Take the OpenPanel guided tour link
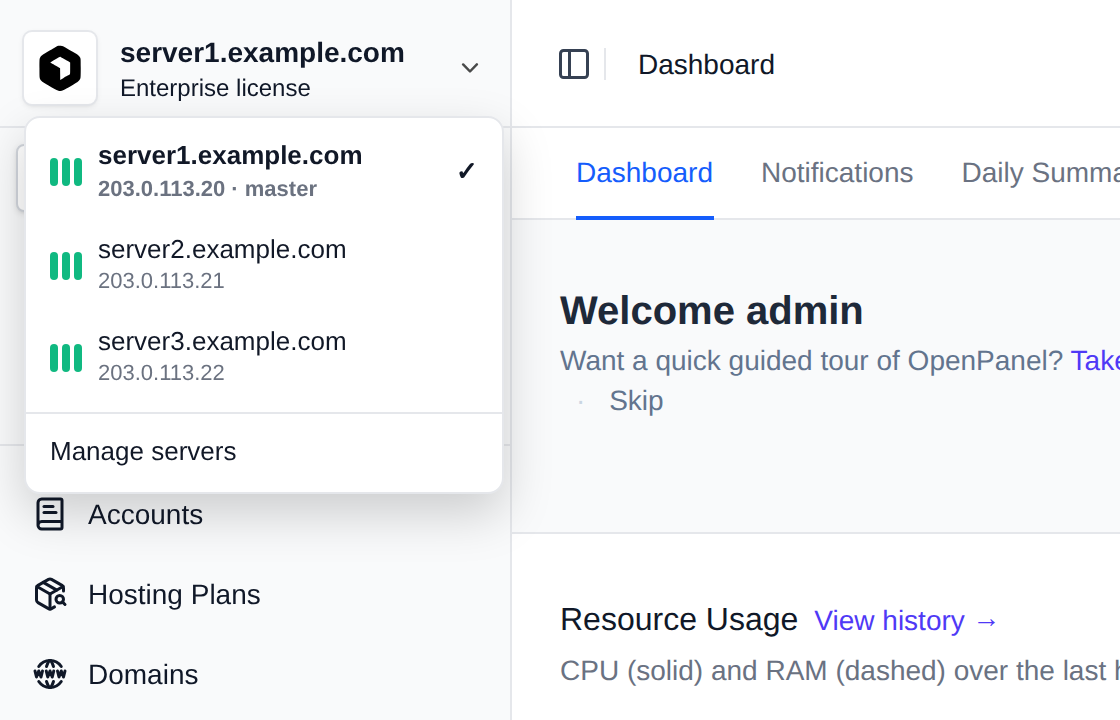The width and height of the screenshot is (1120, 720). coord(1094,361)
